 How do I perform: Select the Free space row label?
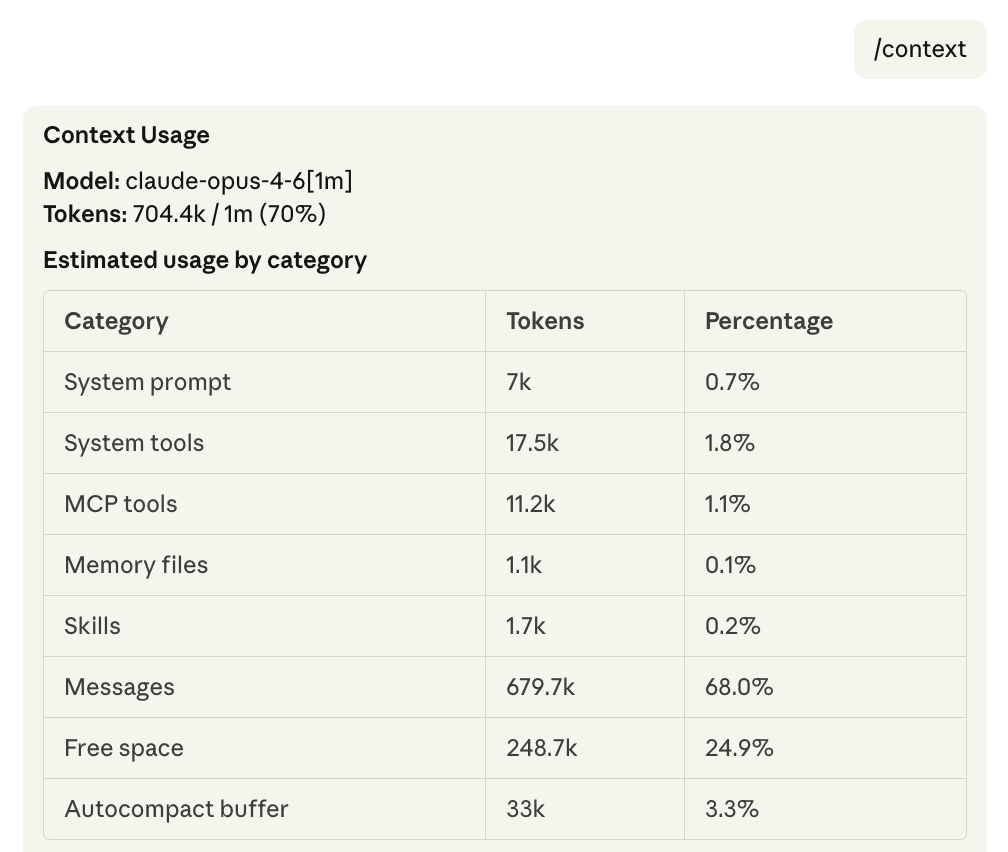point(124,748)
